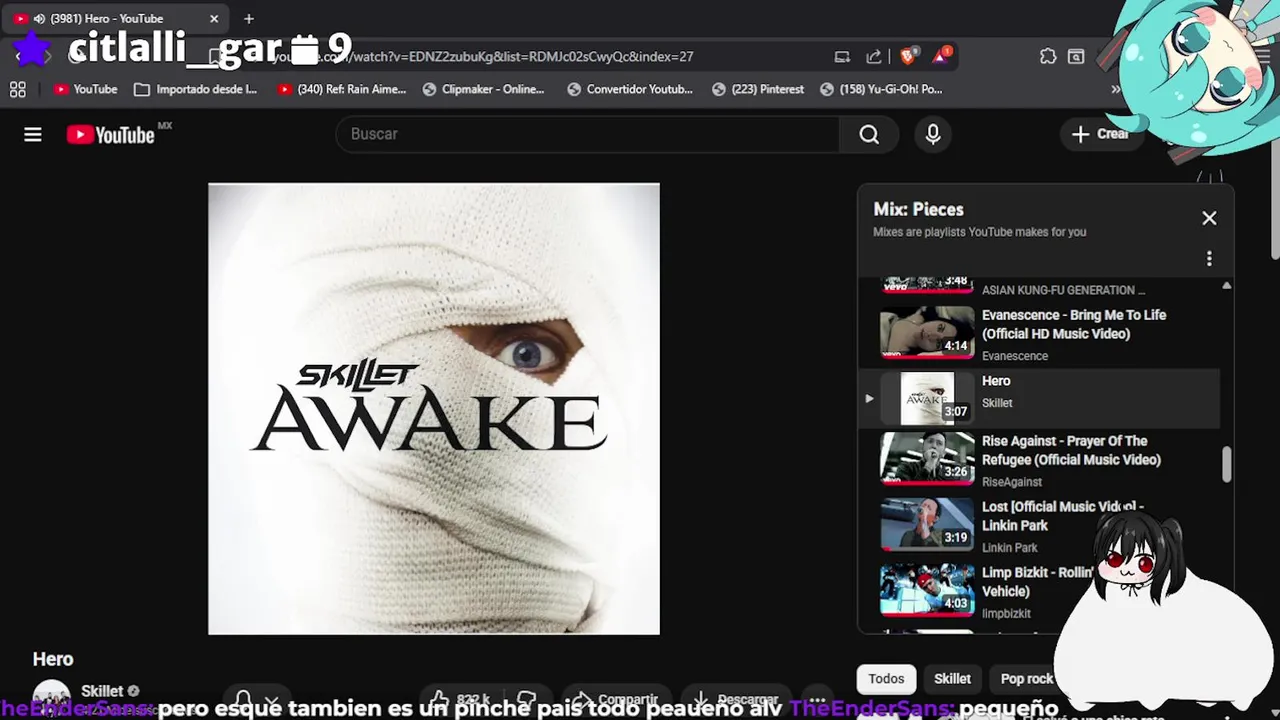Screen dimensions: 1280x720
Task: Click the Hero video title
Action: [x=53, y=659]
